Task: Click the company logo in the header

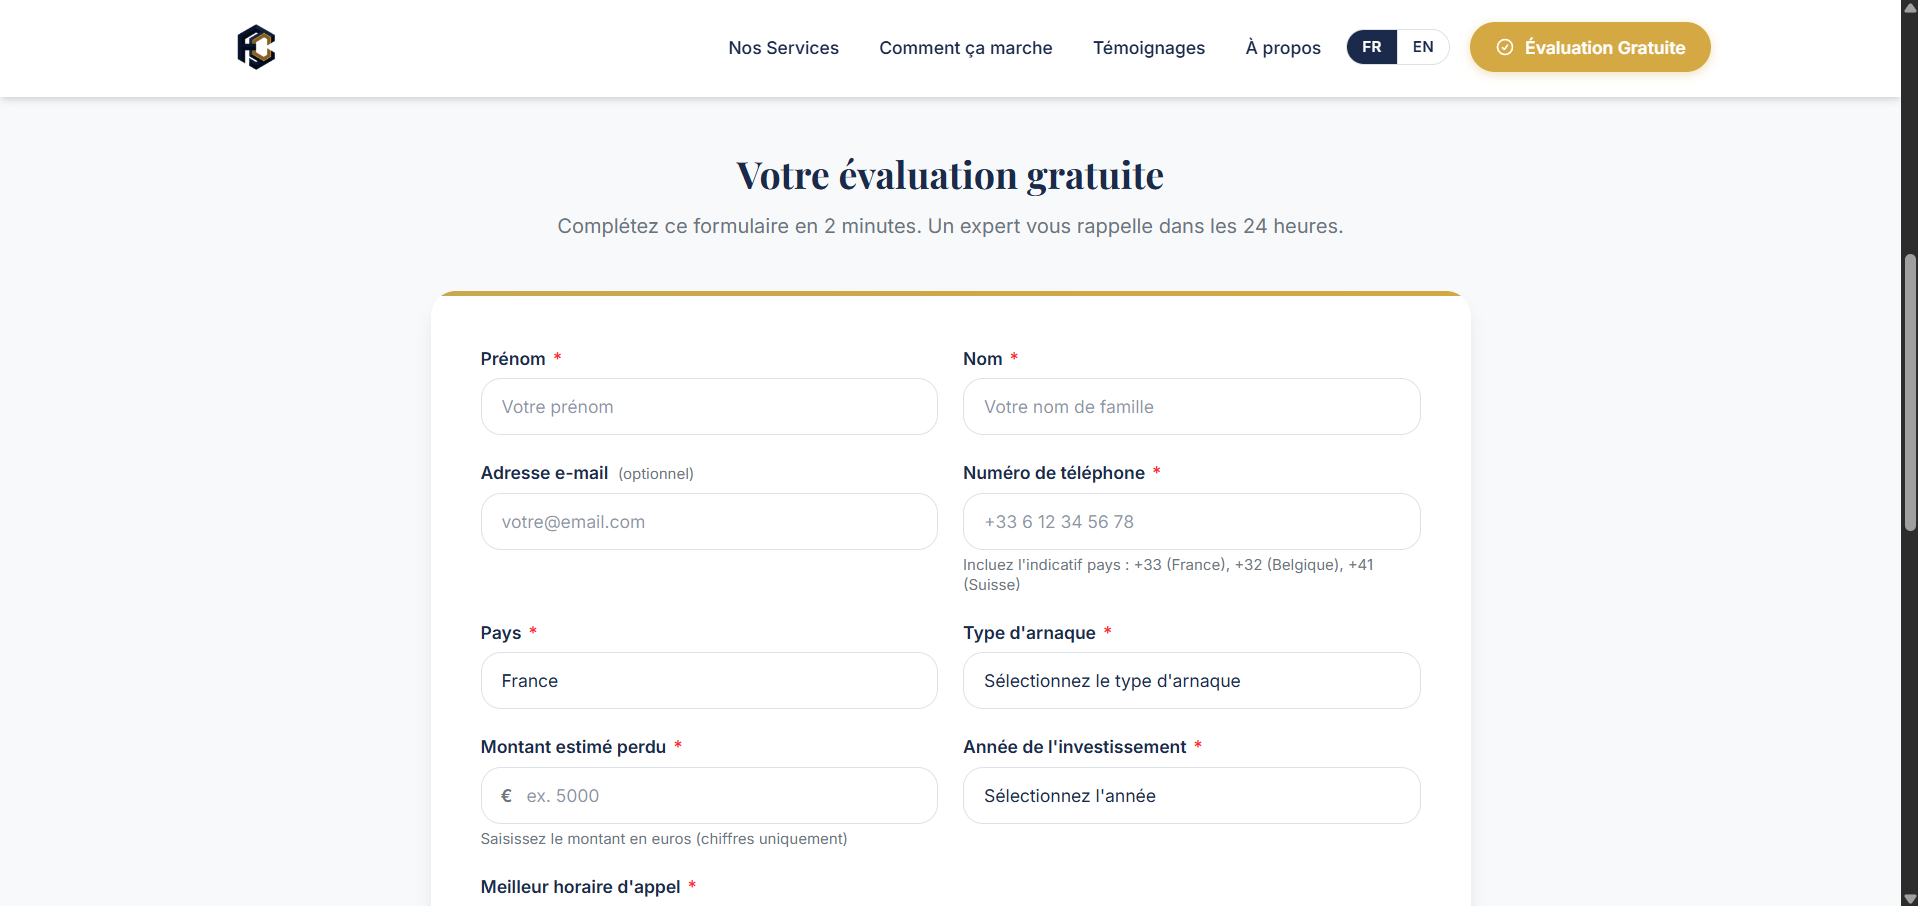Action: point(256,47)
